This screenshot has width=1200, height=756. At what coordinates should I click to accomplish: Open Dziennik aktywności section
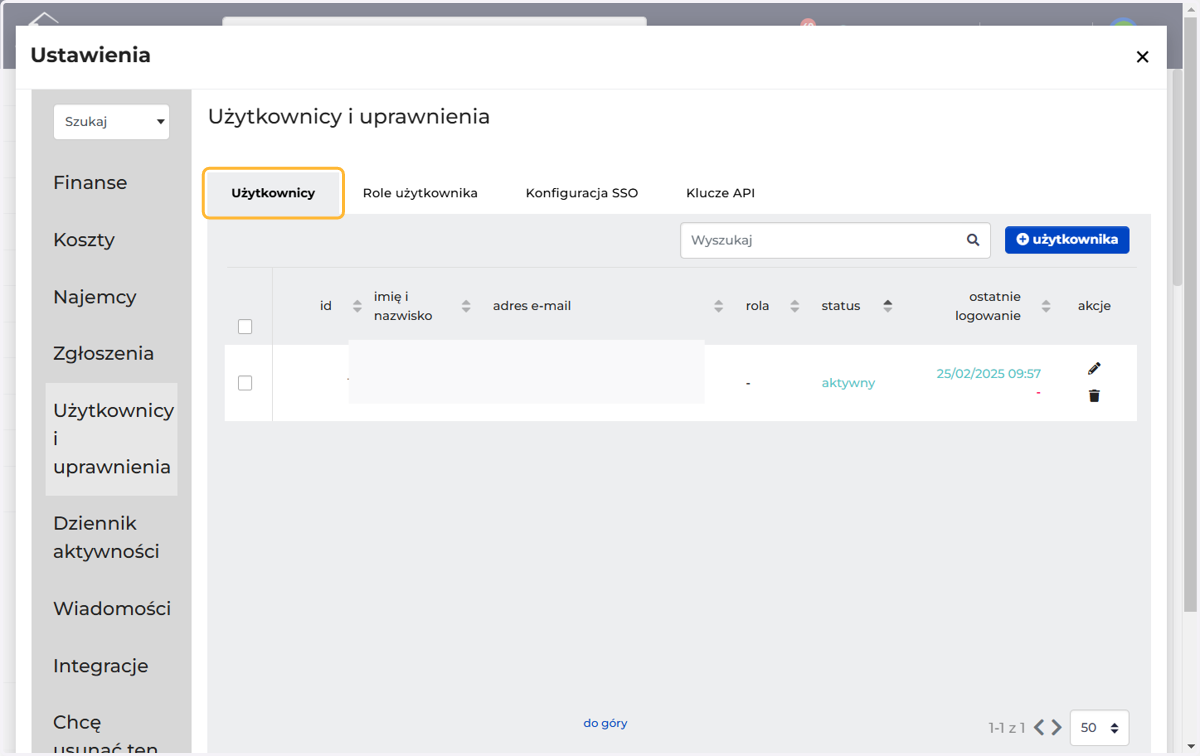coord(106,537)
